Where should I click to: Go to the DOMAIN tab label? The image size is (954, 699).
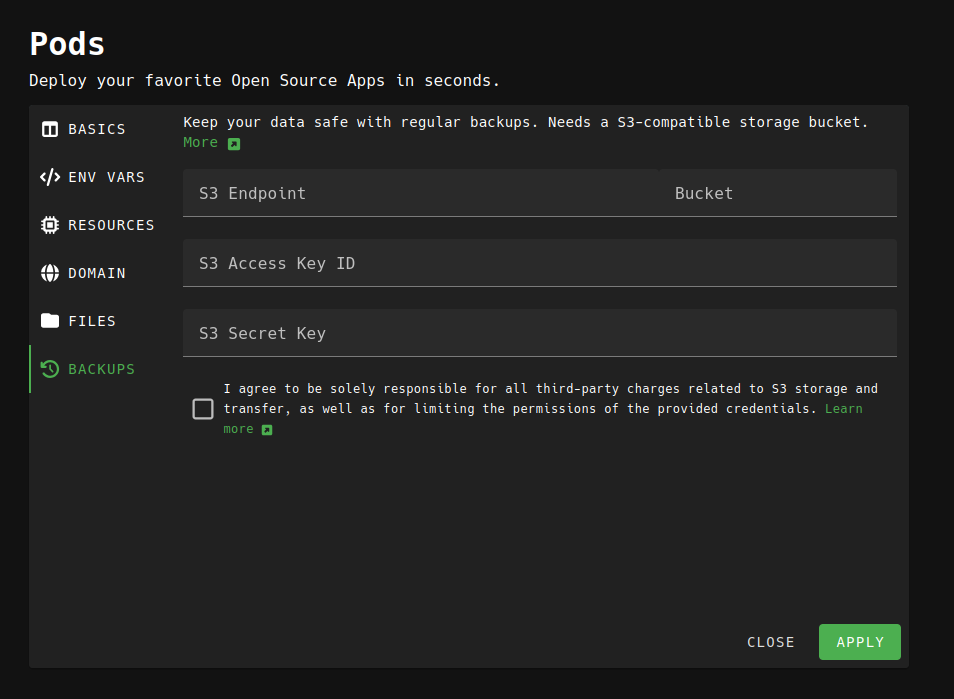pos(97,273)
